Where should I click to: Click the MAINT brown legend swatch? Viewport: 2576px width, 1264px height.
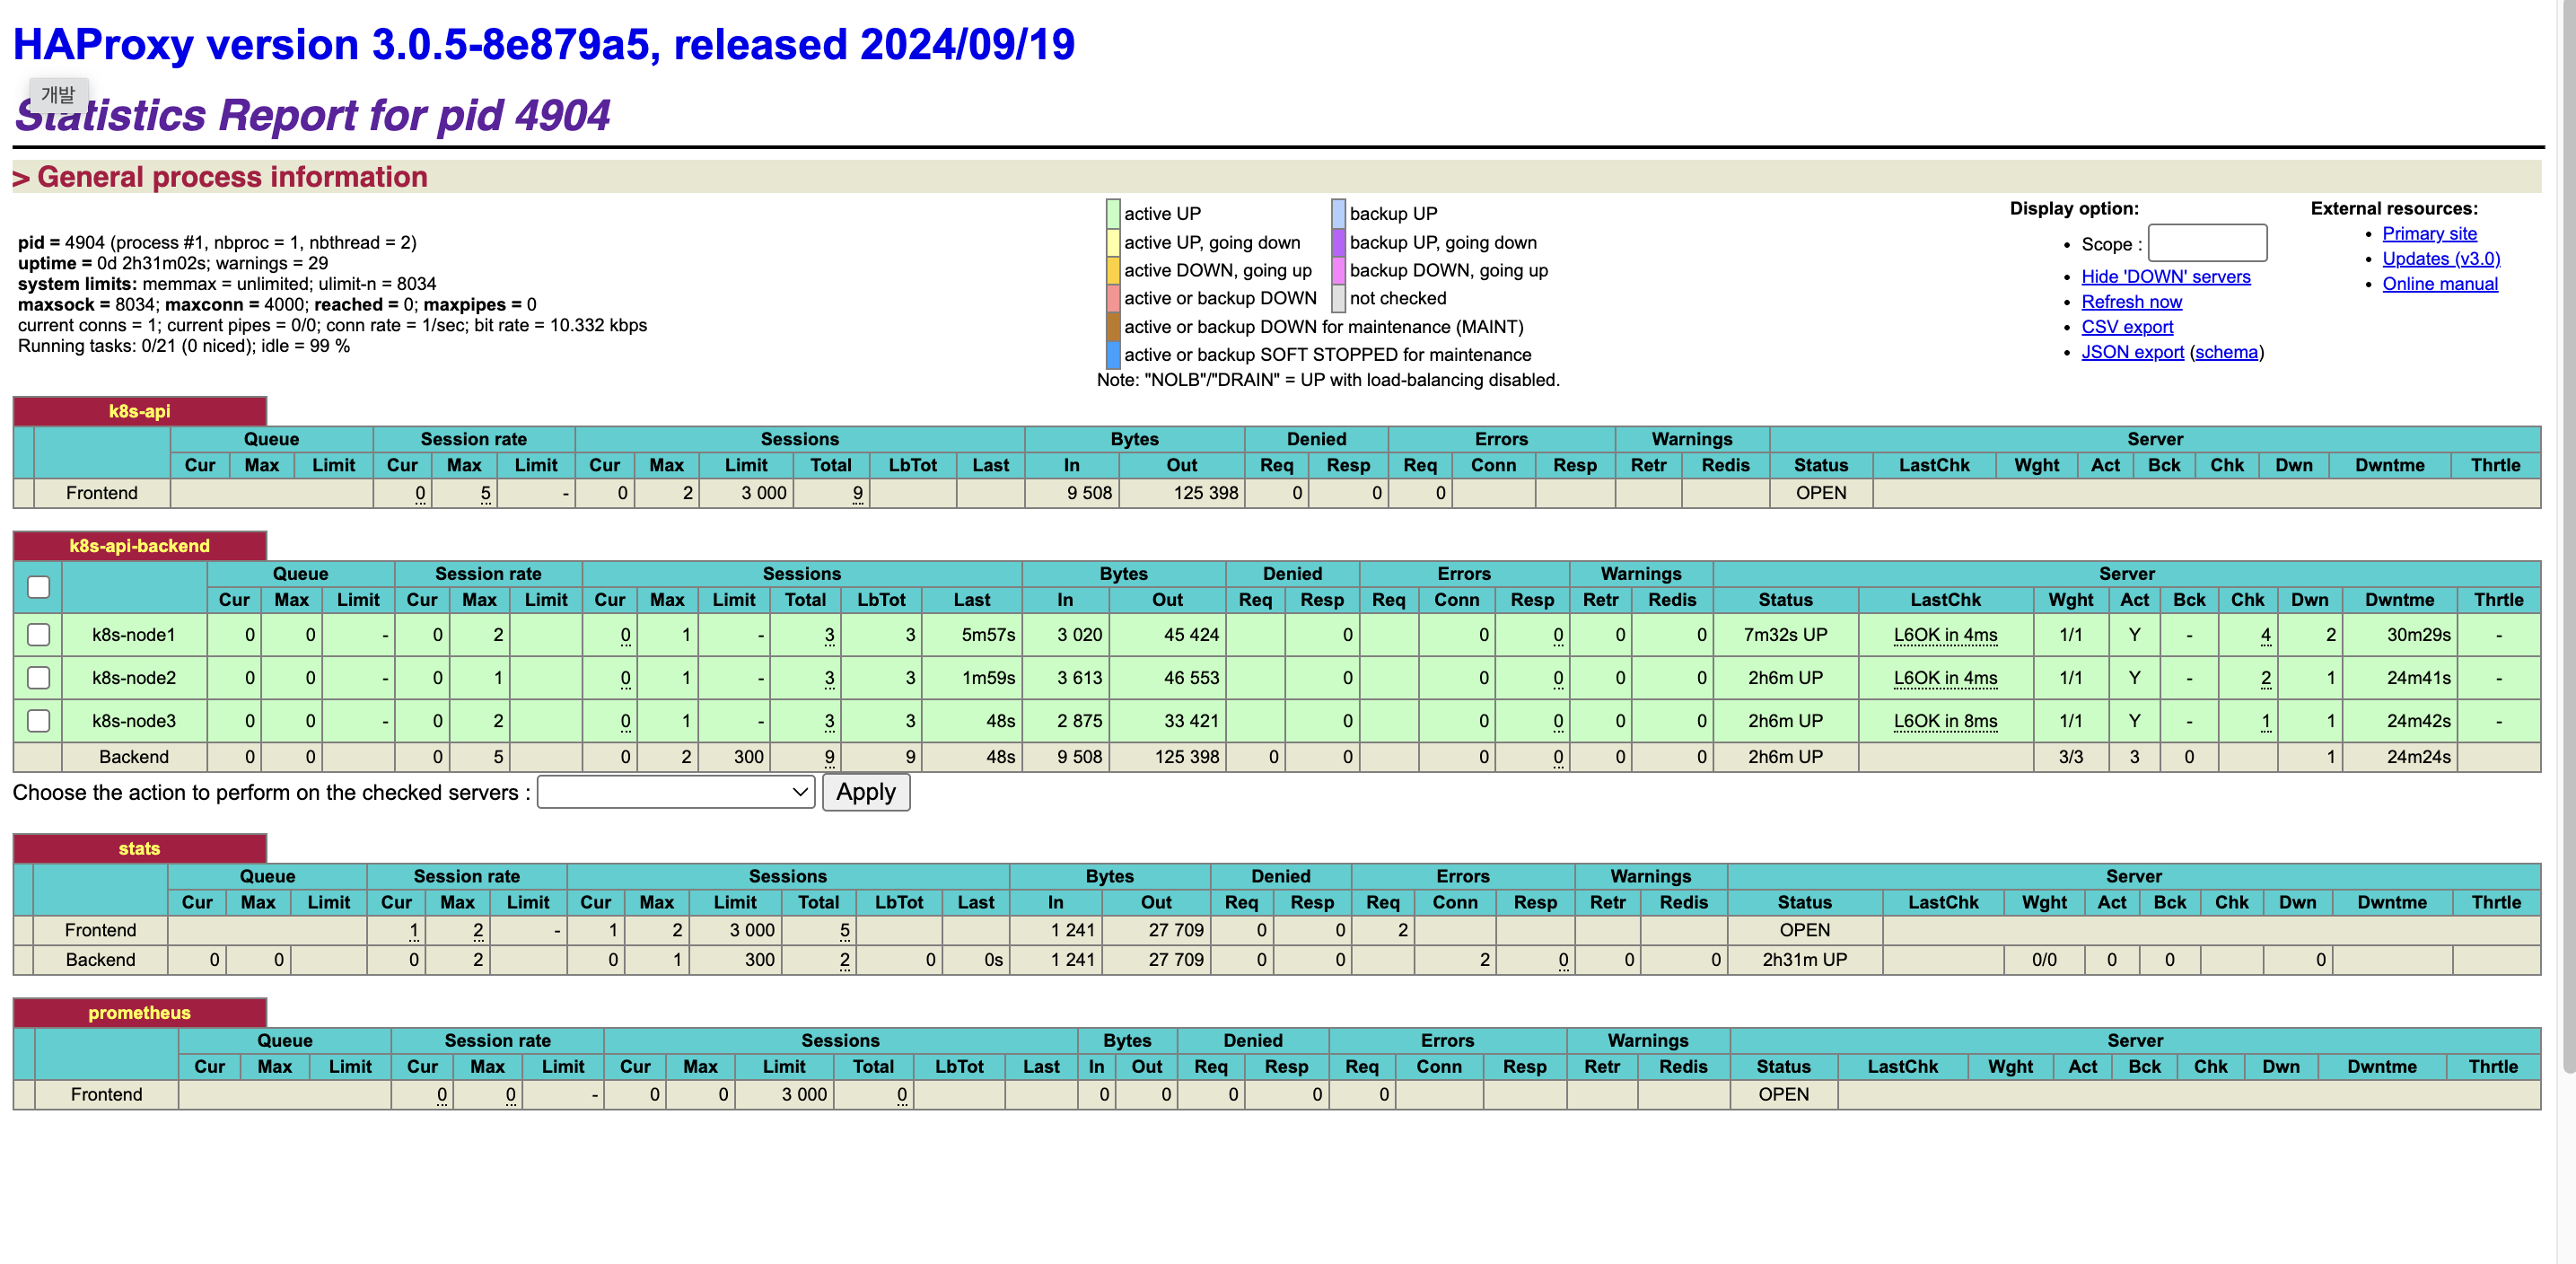[1112, 327]
